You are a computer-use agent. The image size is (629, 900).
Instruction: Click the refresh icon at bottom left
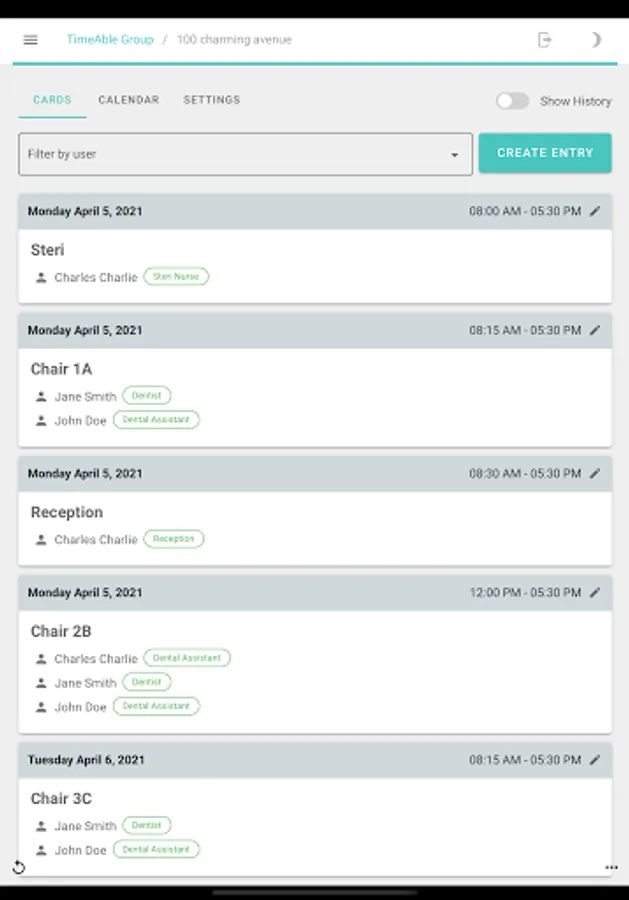pyautogui.click(x=18, y=867)
